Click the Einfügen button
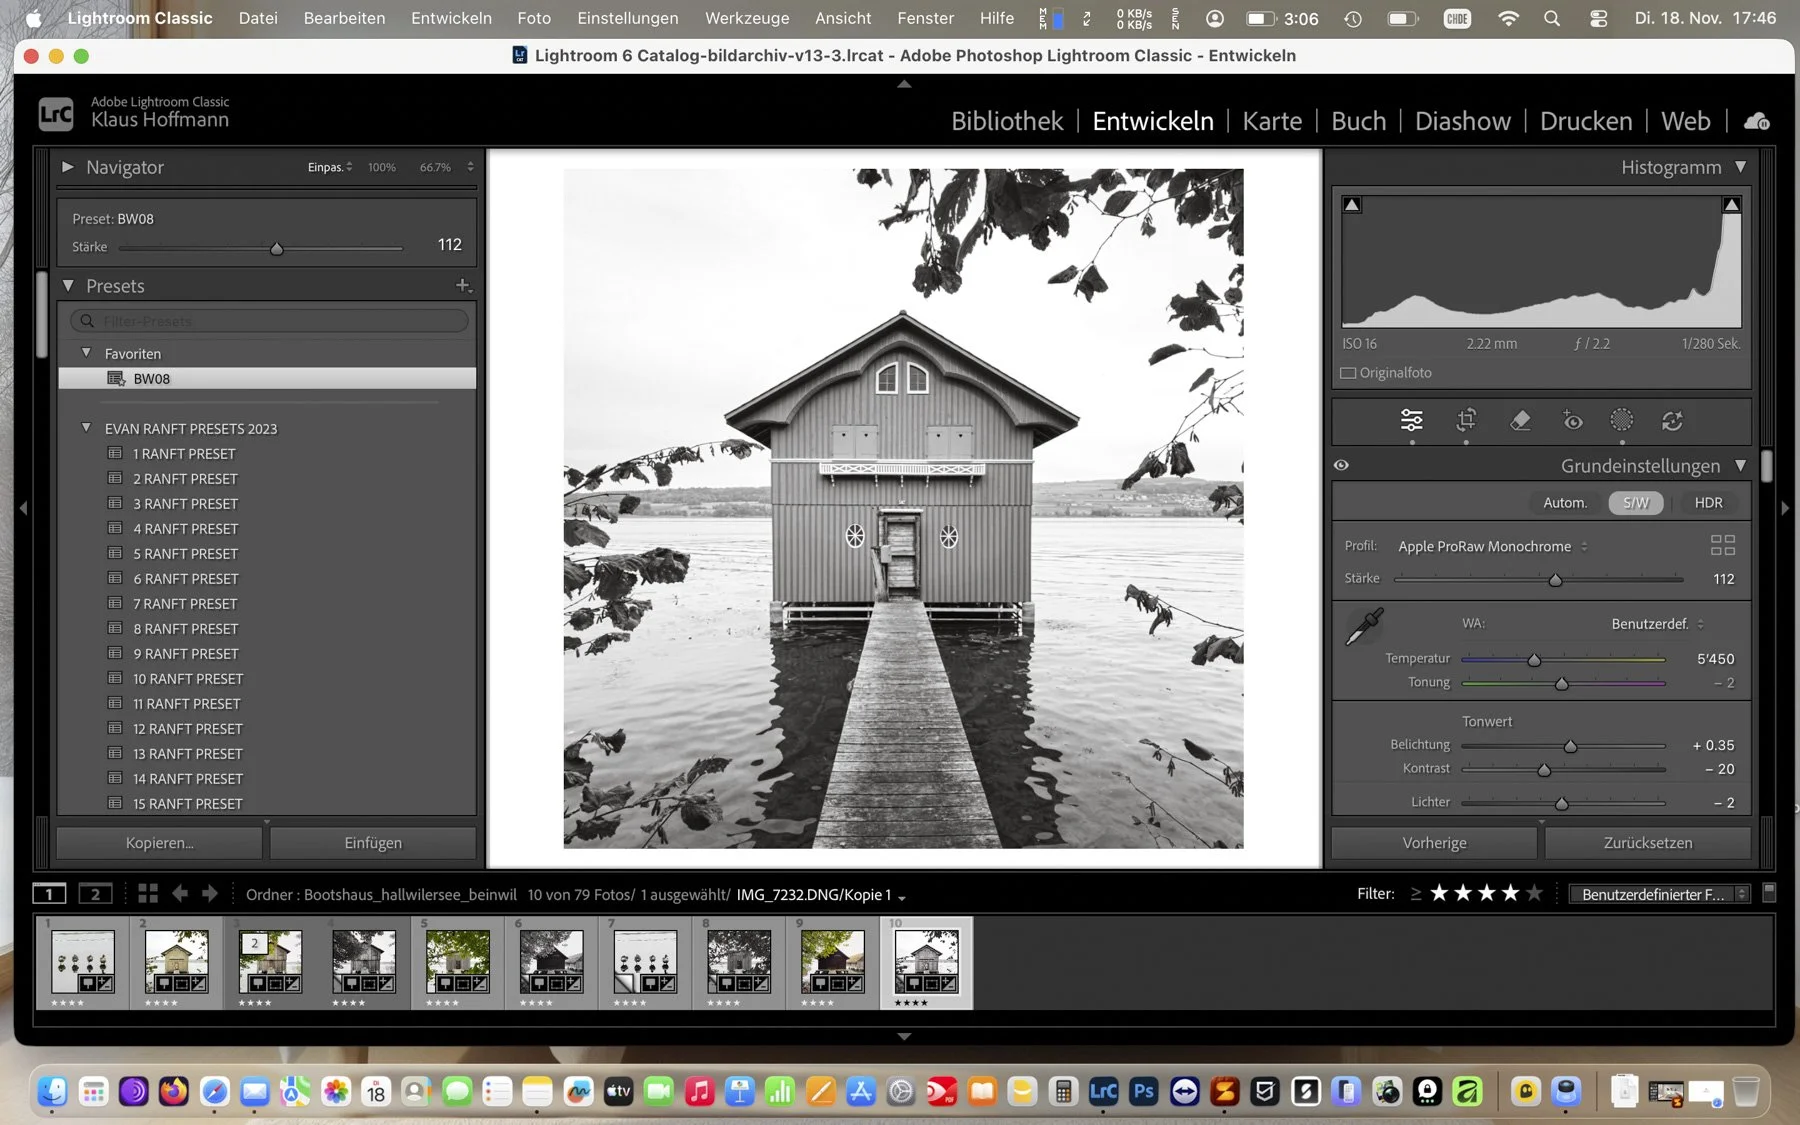 click(373, 843)
